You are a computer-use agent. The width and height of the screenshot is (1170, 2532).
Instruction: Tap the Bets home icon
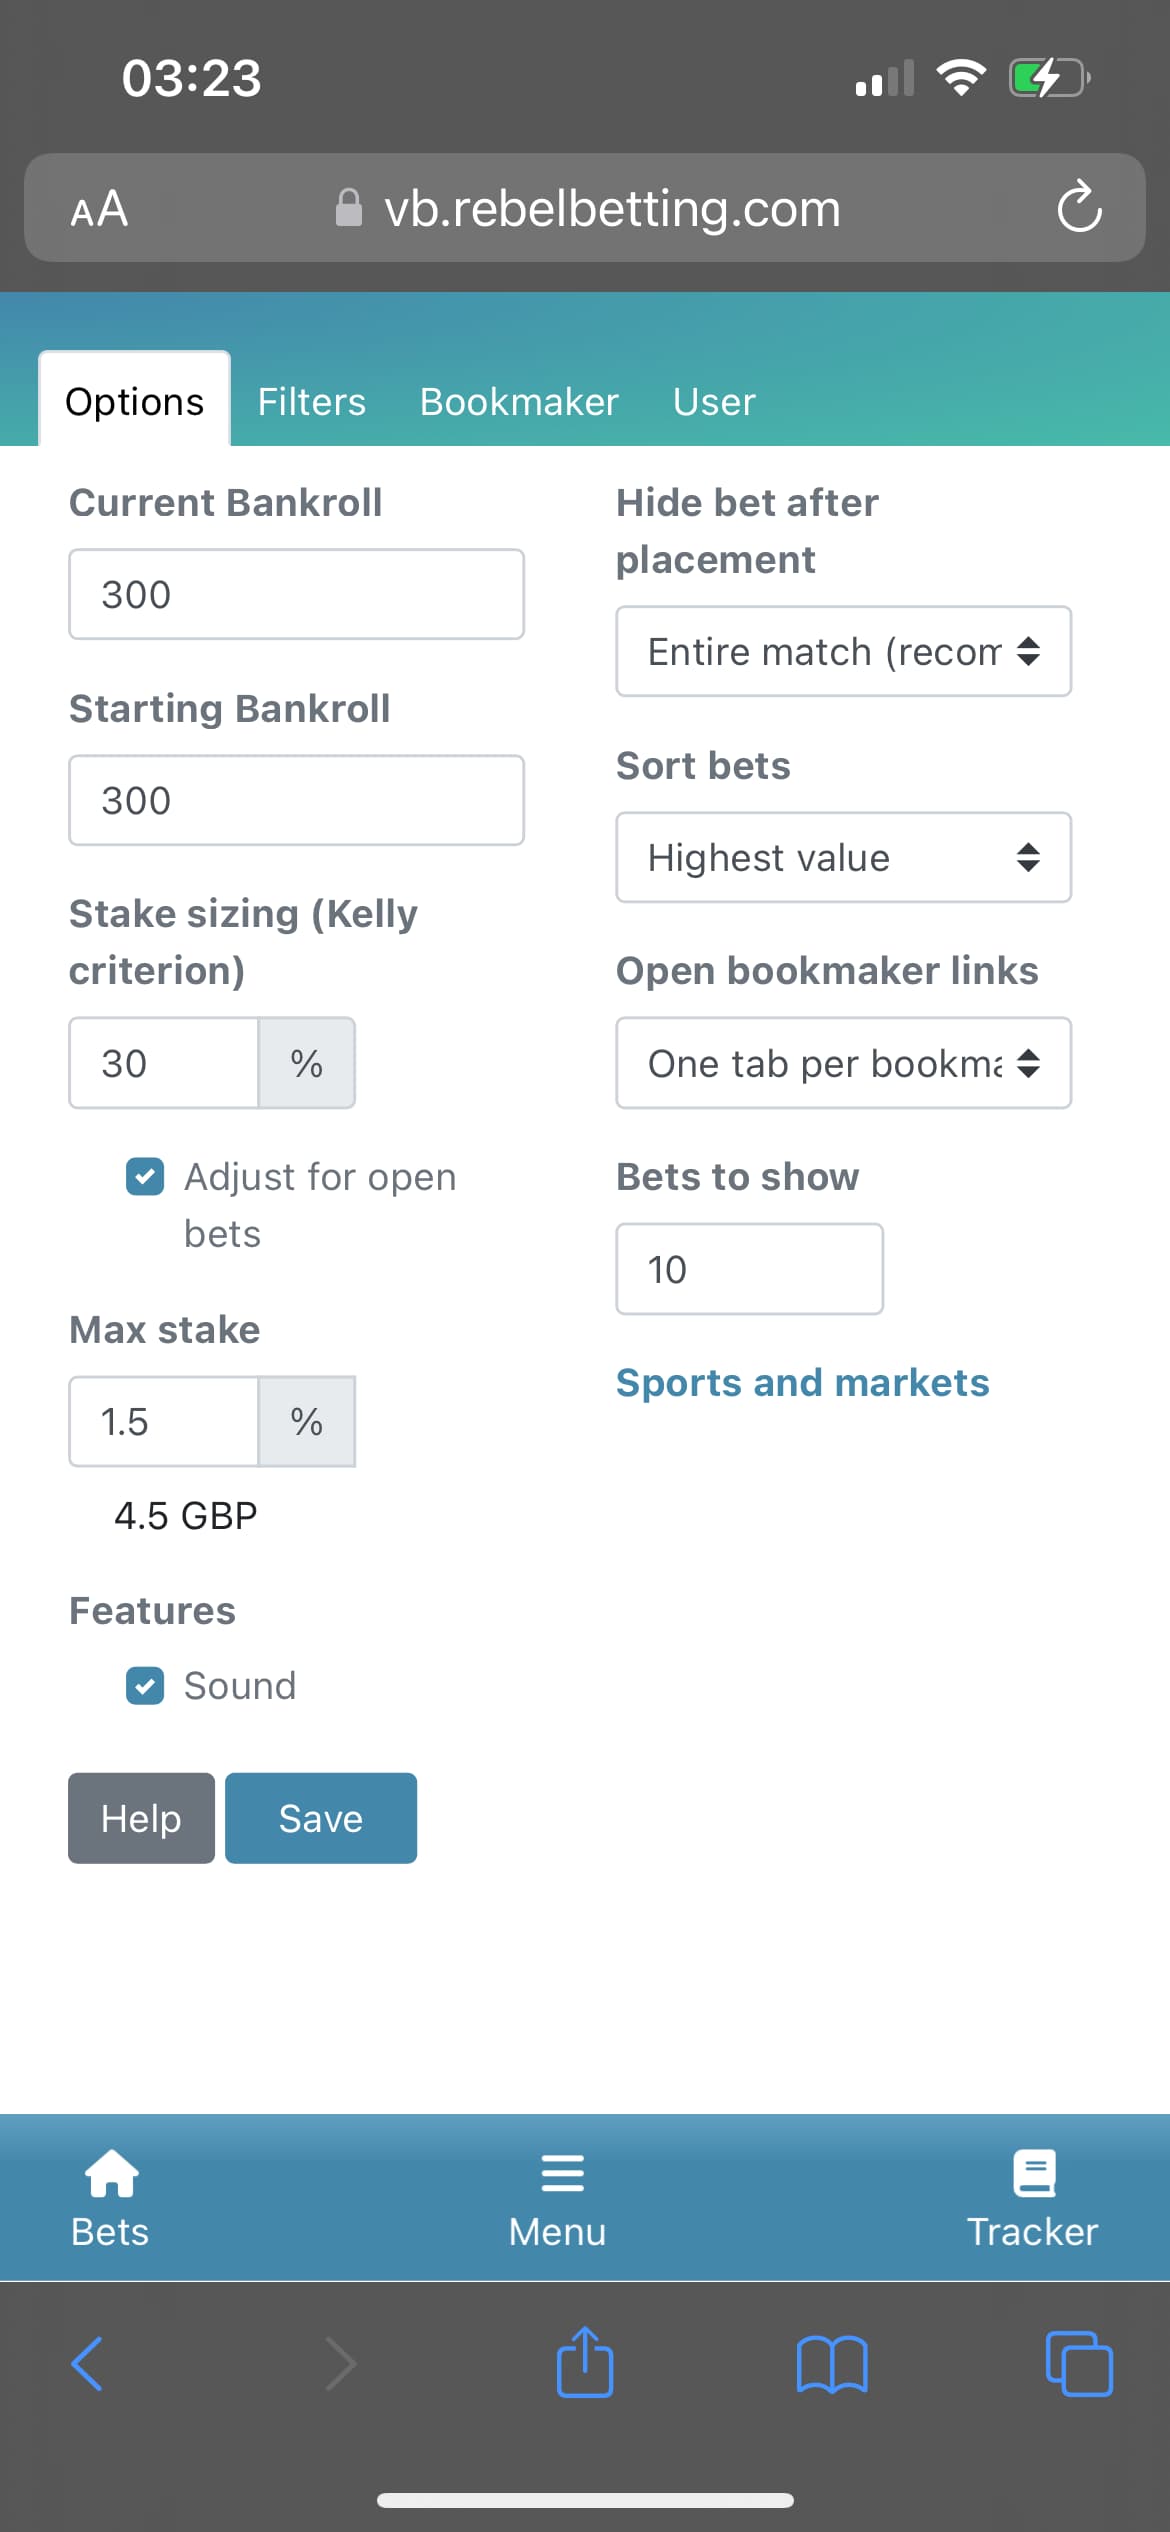[x=111, y=2173]
